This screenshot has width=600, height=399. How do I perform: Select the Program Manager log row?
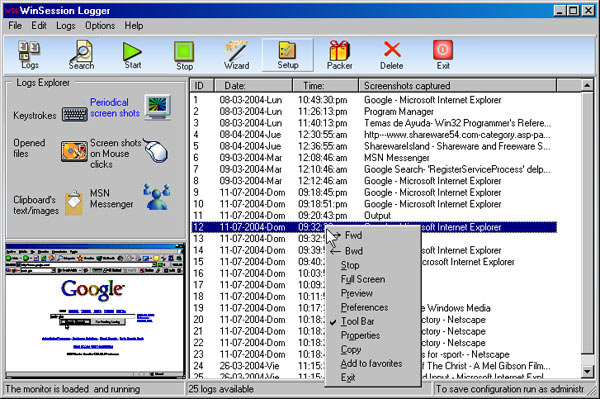pos(374,112)
